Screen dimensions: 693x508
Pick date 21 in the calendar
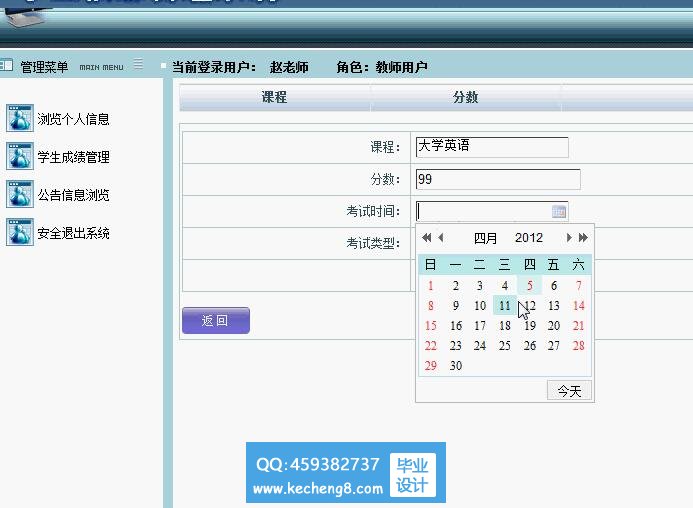tap(579, 326)
